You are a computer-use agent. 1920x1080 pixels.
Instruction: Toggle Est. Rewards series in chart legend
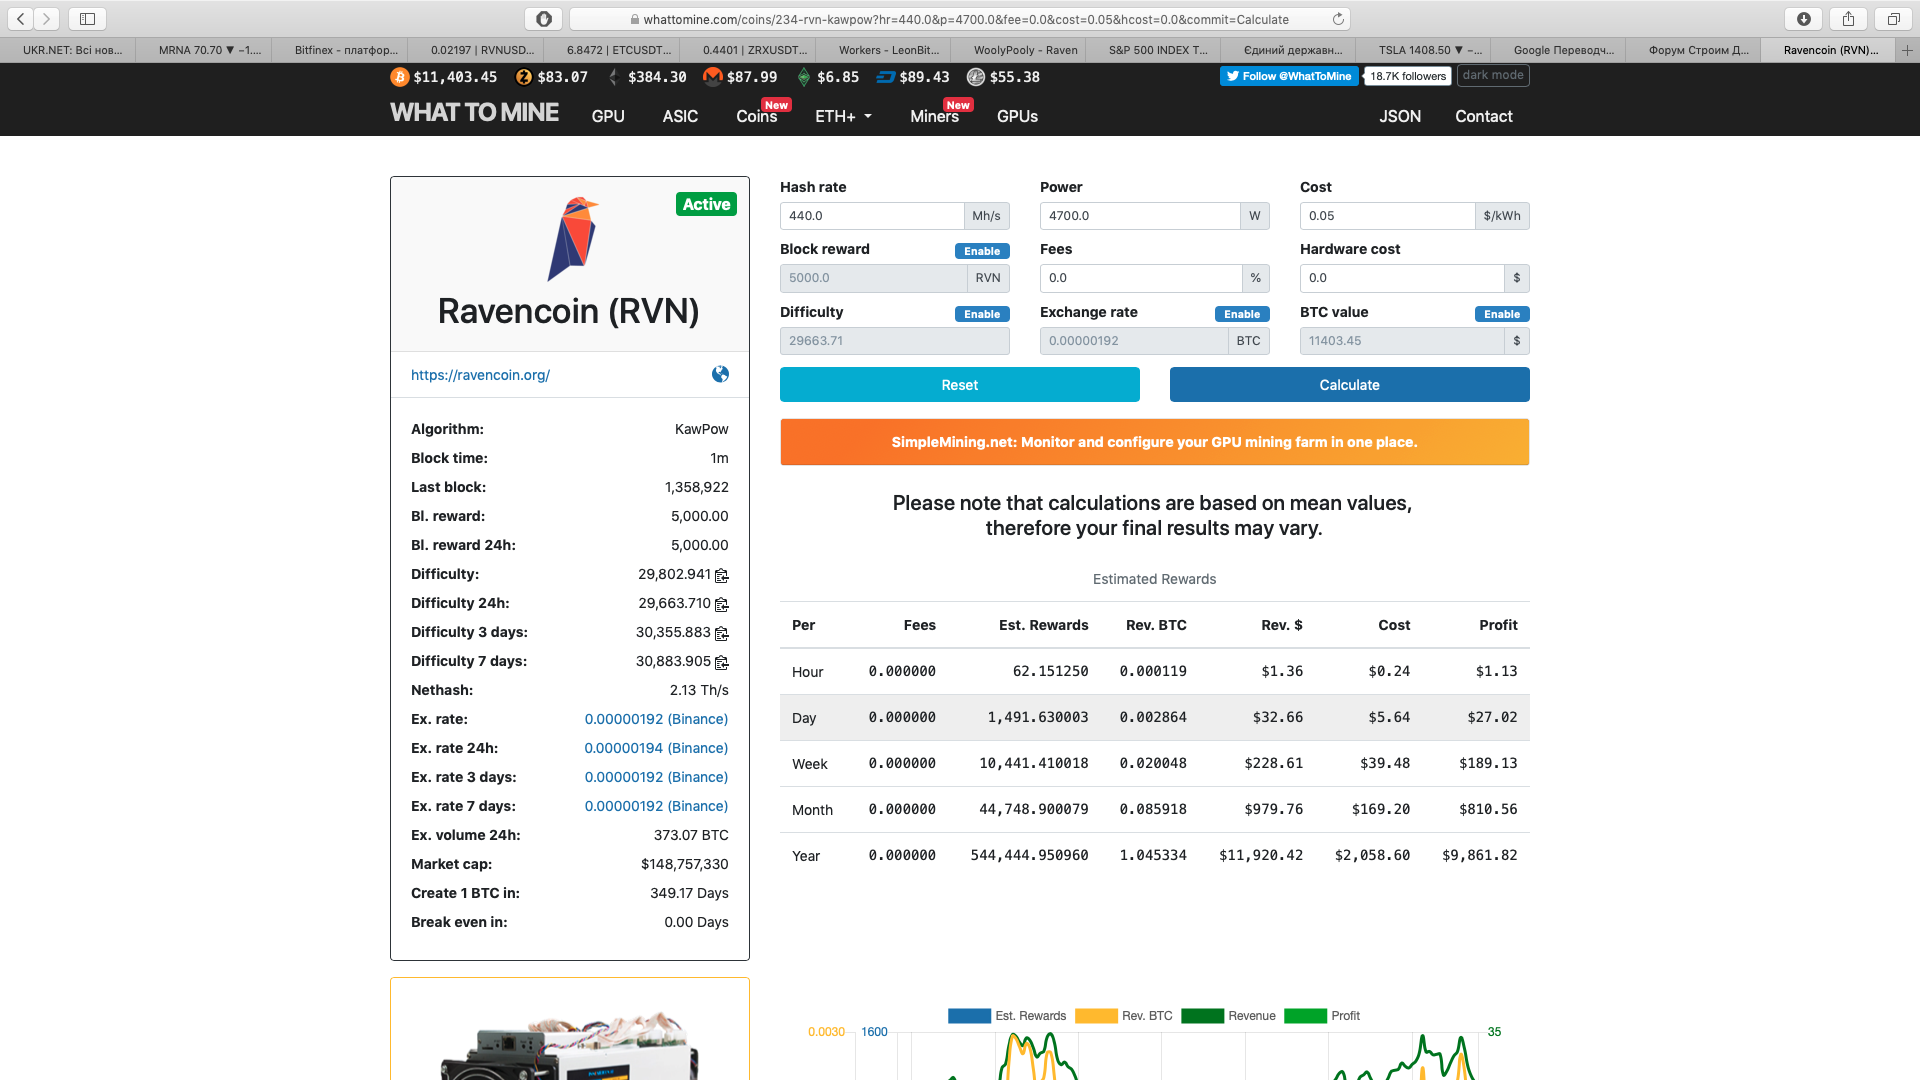(x=1006, y=1016)
